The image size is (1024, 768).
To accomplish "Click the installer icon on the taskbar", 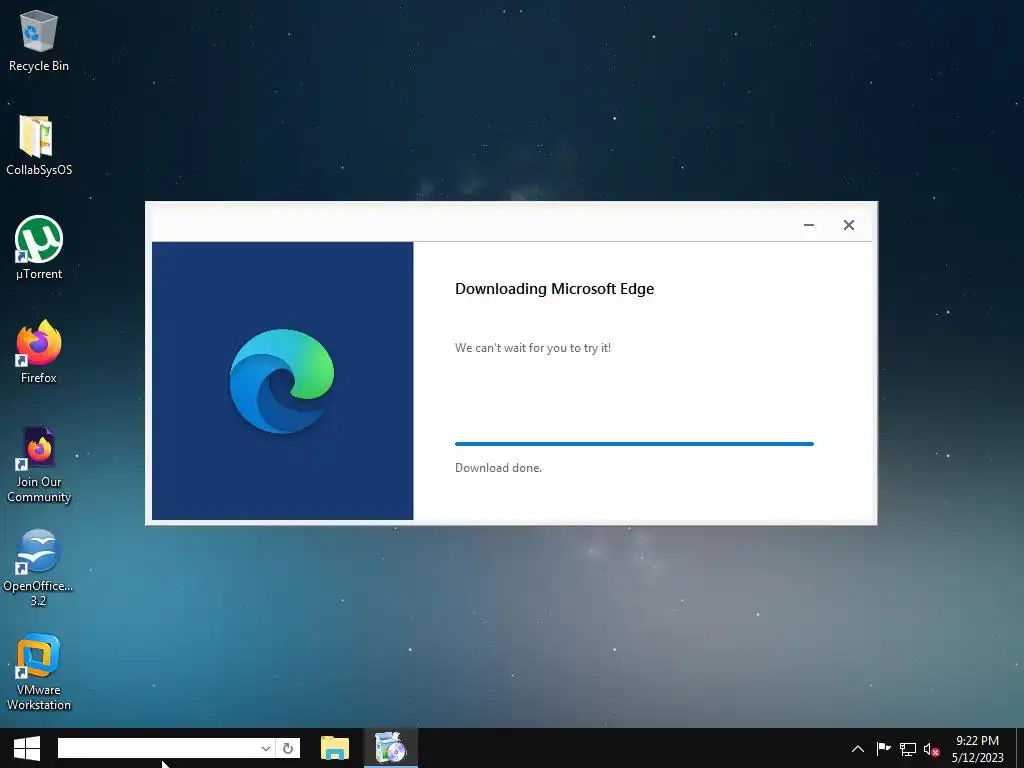I will pos(391,748).
